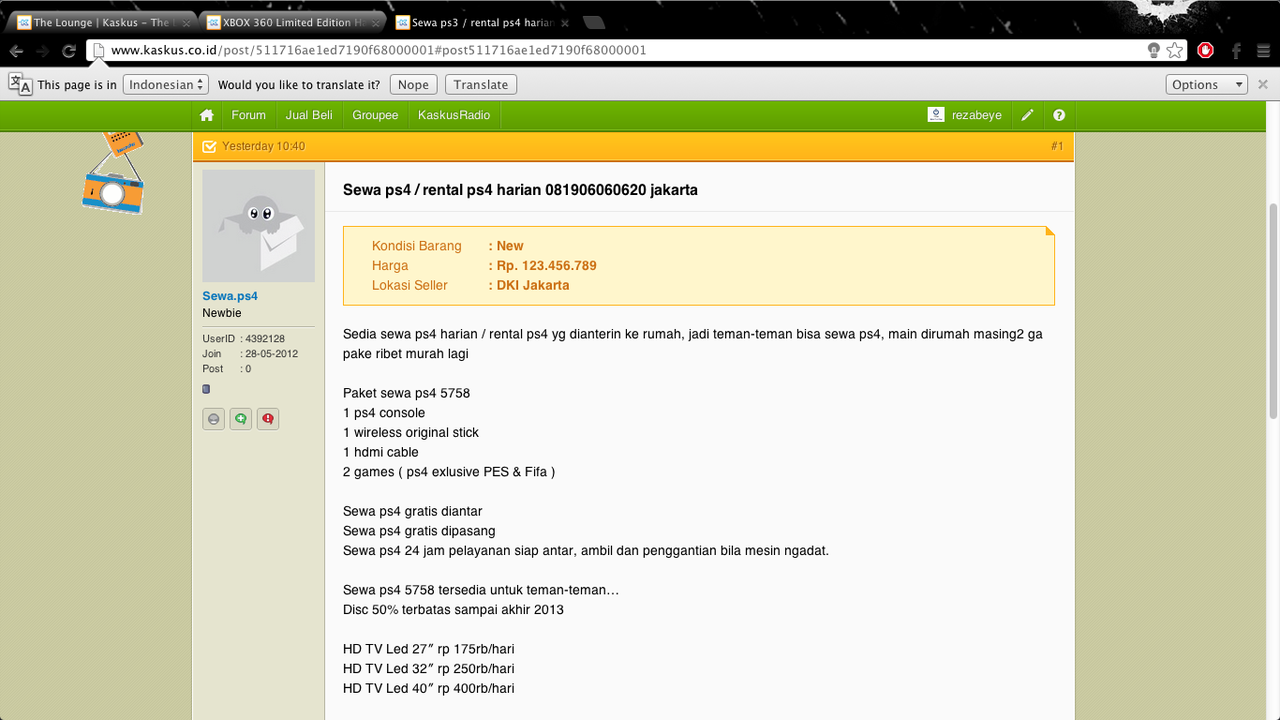The height and width of the screenshot is (720, 1280).
Task: Click the small reputation bar under Post count
Action: tap(206, 389)
